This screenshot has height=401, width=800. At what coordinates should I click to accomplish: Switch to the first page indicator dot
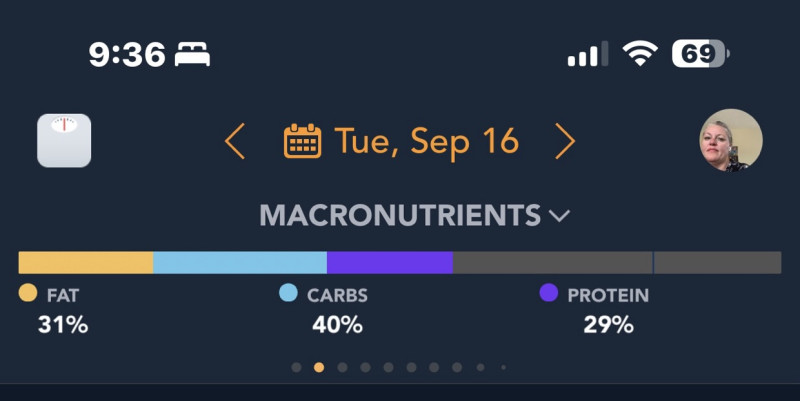(x=296, y=367)
